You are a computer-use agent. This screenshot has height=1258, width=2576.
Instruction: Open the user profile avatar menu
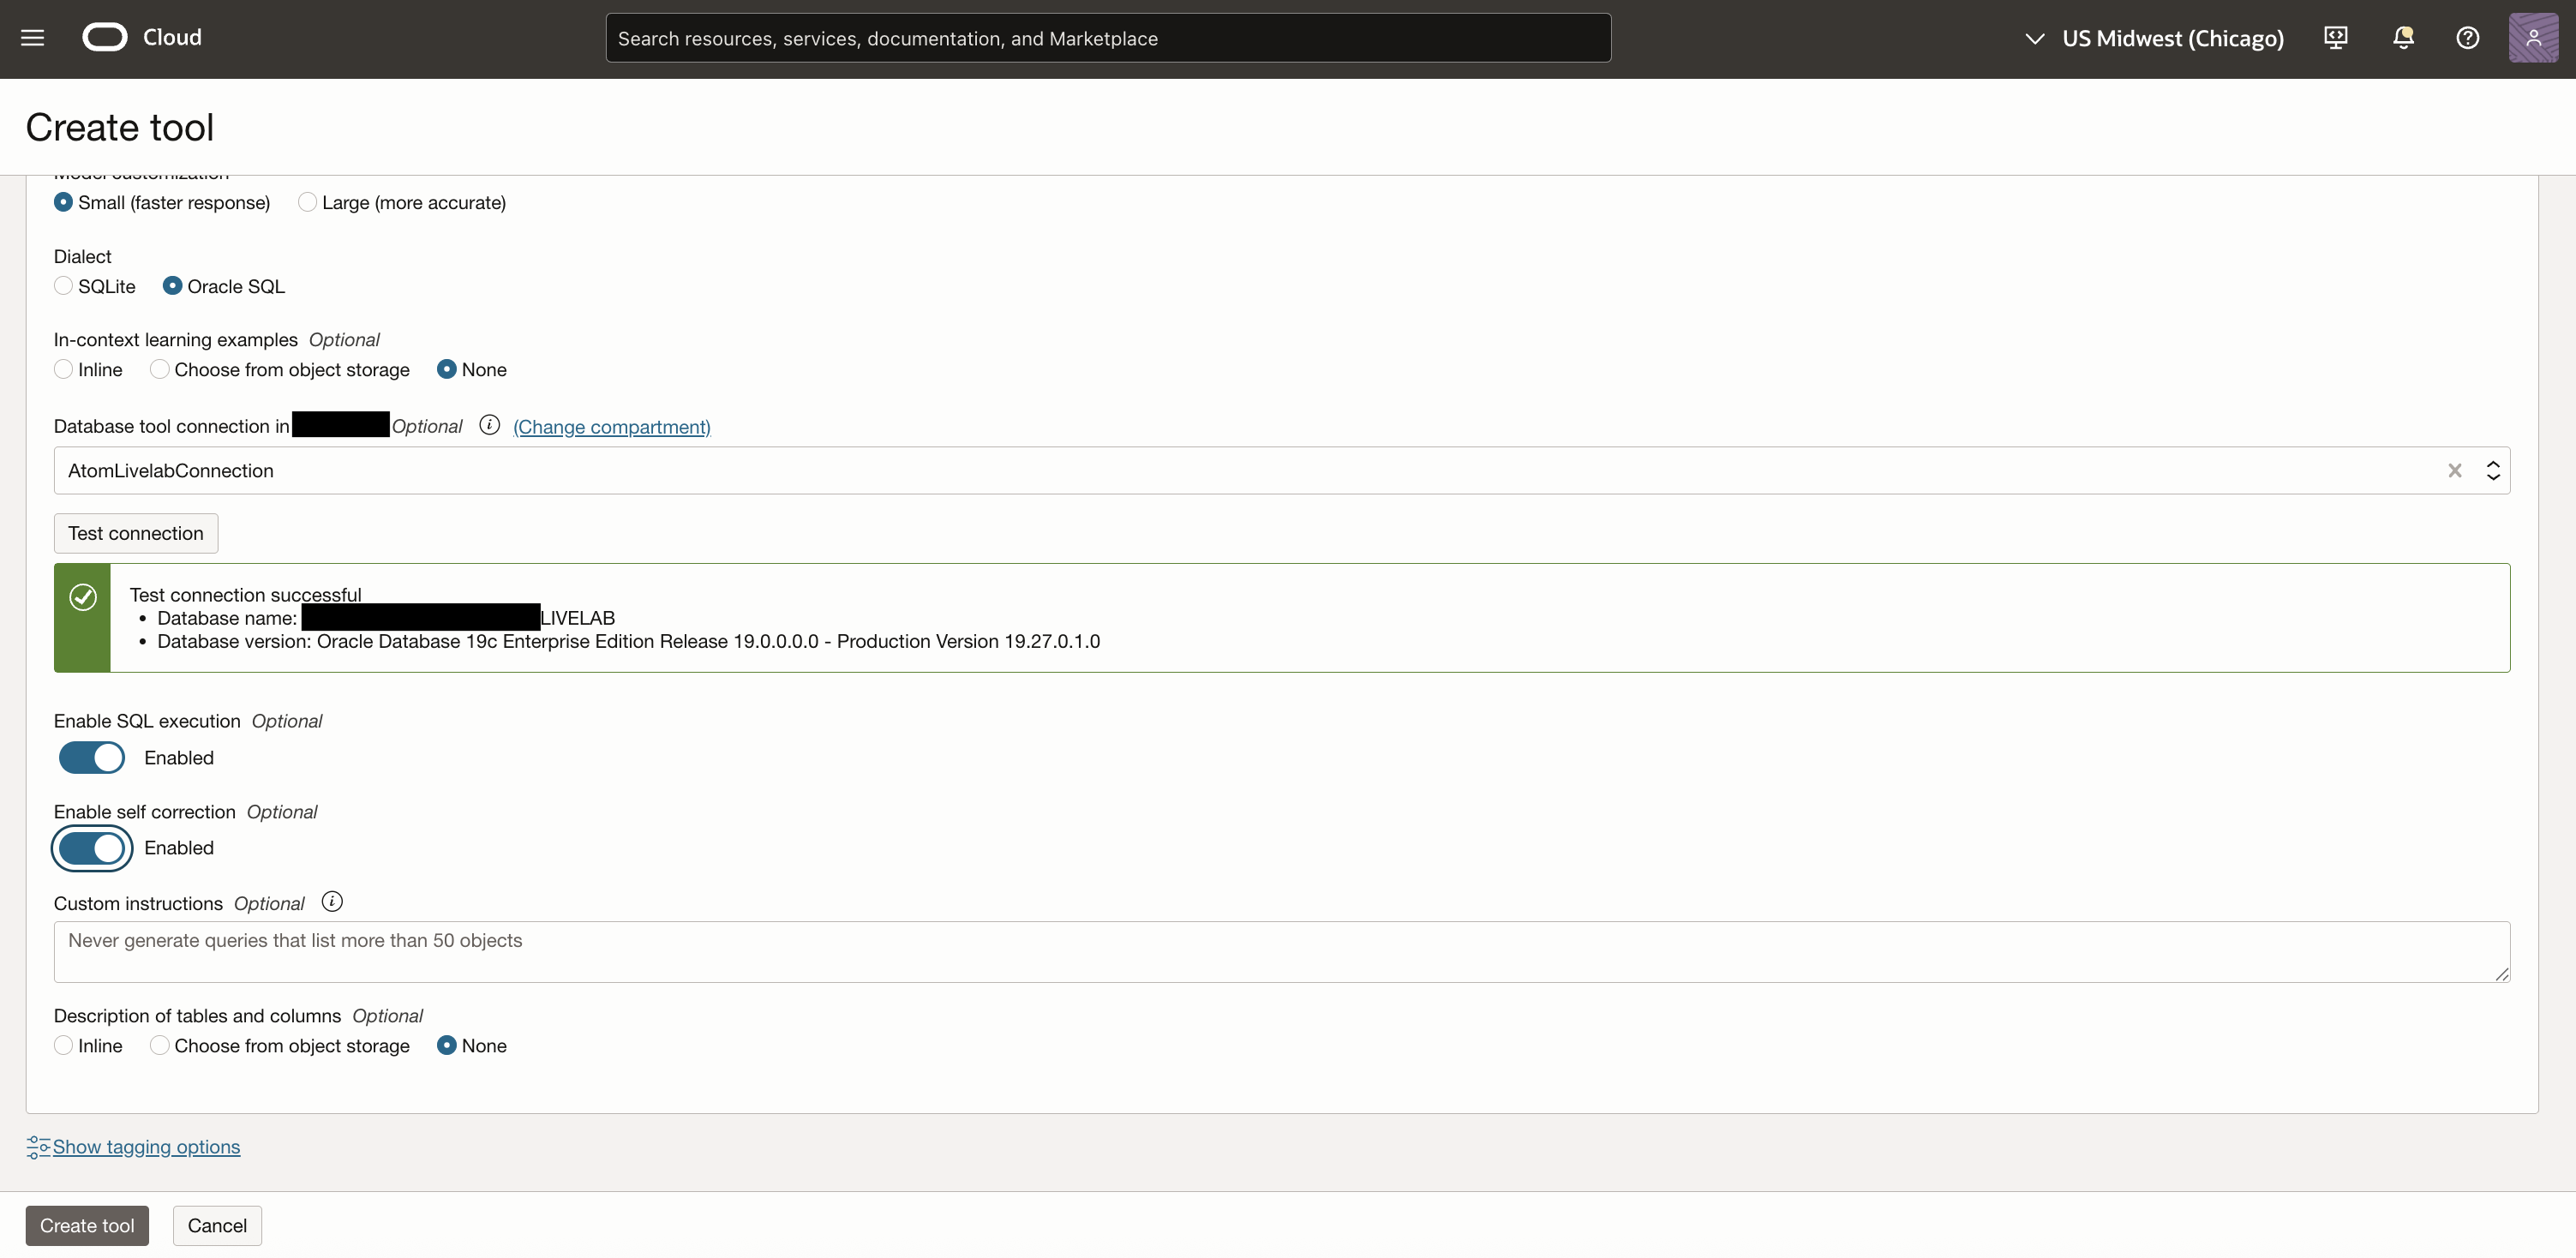[x=2532, y=38]
